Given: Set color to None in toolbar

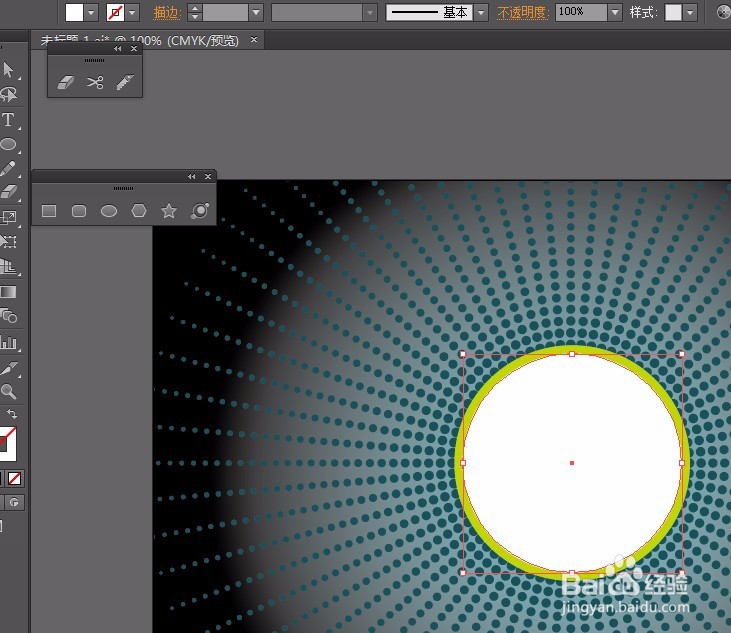Looking at the screenshot, I should (x=14, y=478).
